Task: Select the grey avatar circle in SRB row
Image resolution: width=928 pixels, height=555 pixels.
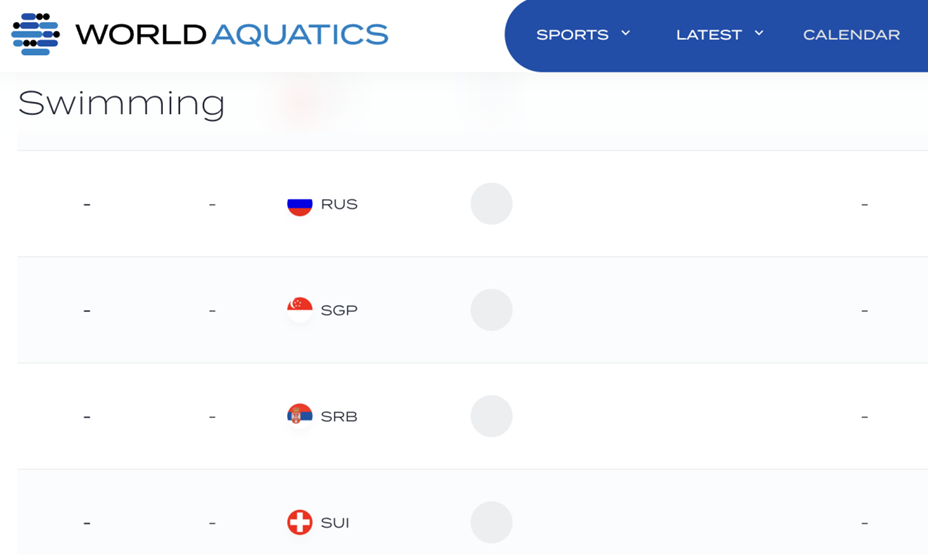Action: [491, 416]
